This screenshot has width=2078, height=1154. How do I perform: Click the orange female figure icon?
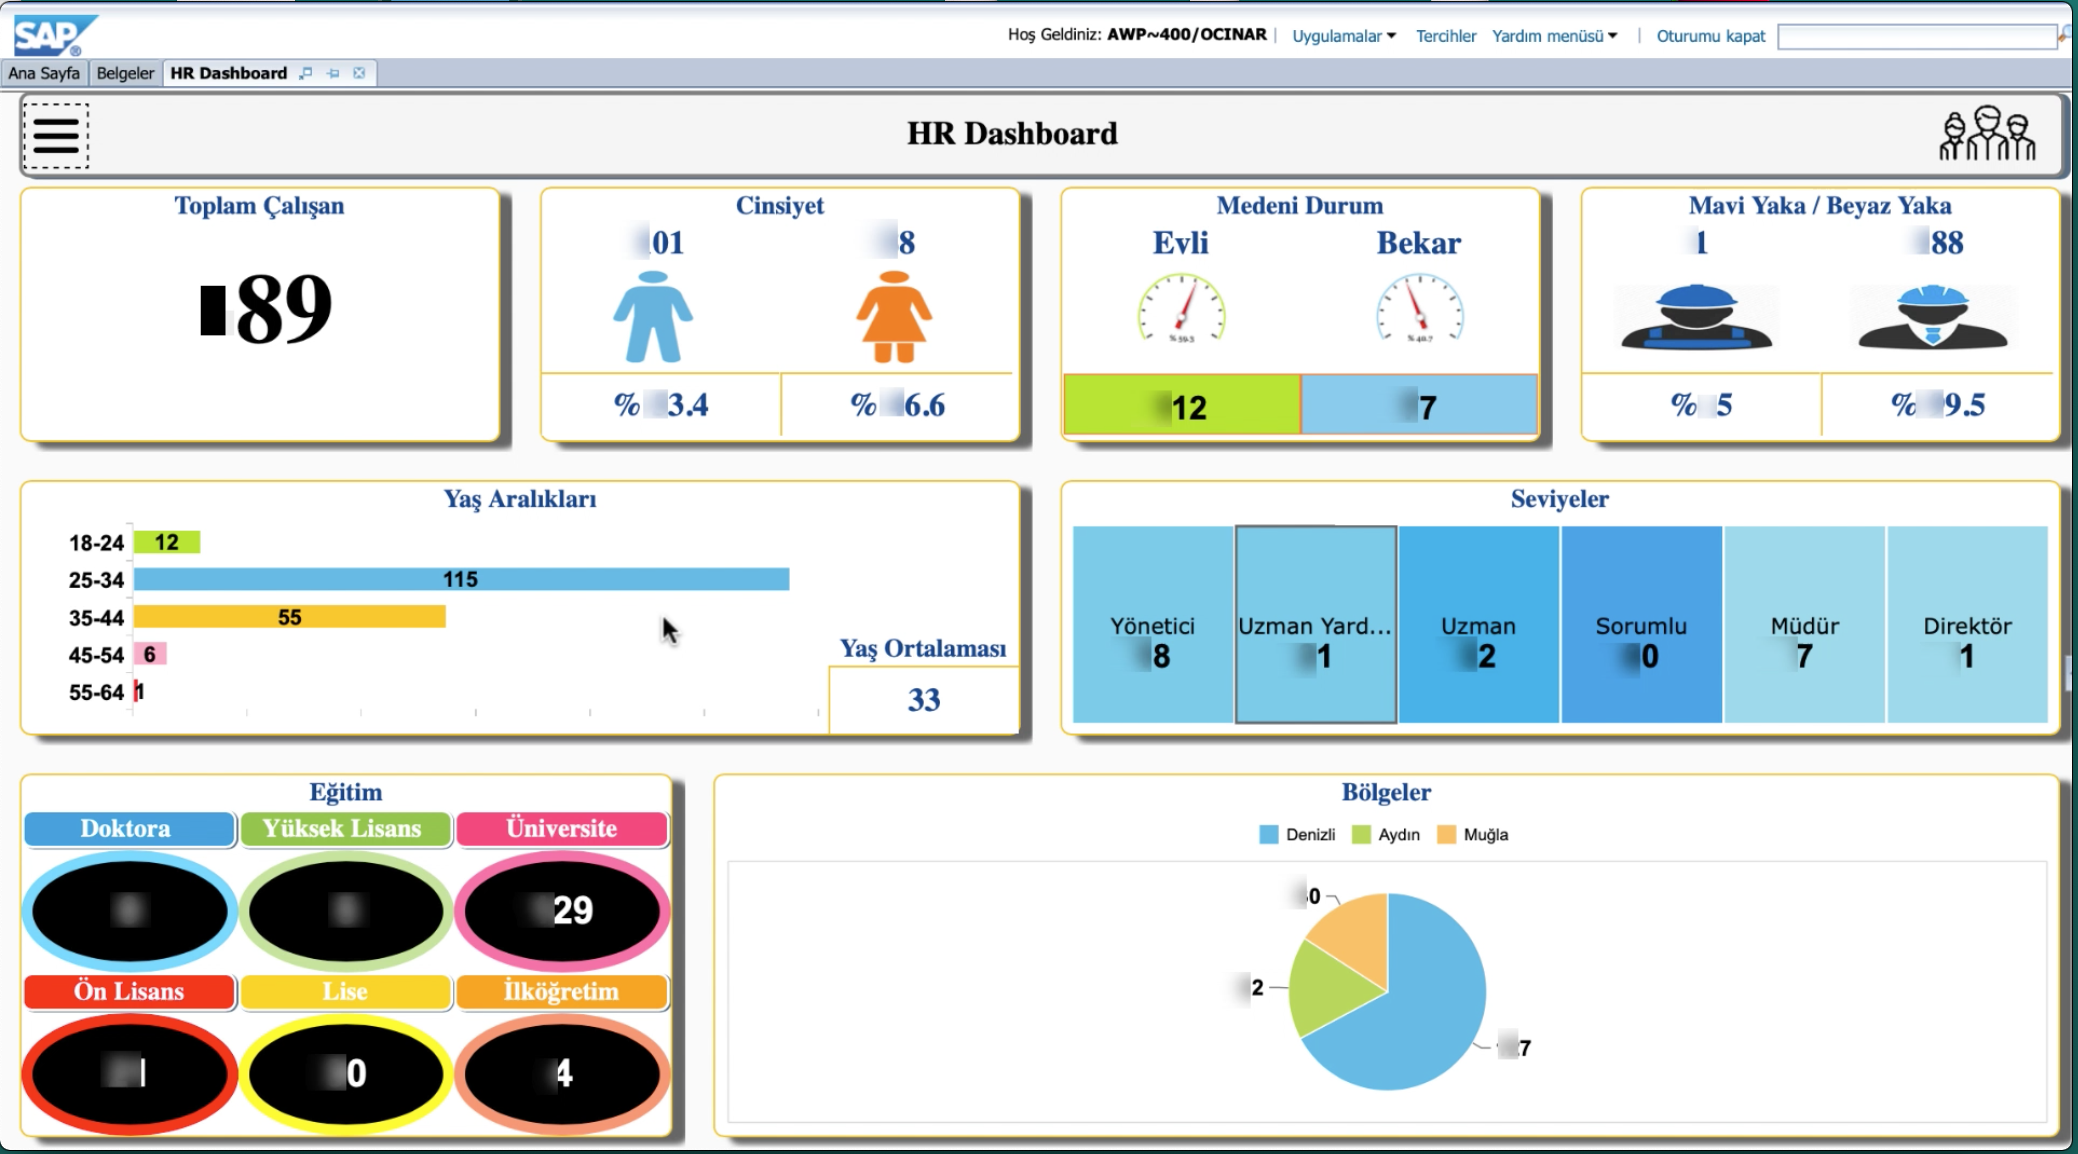point(894,316)
